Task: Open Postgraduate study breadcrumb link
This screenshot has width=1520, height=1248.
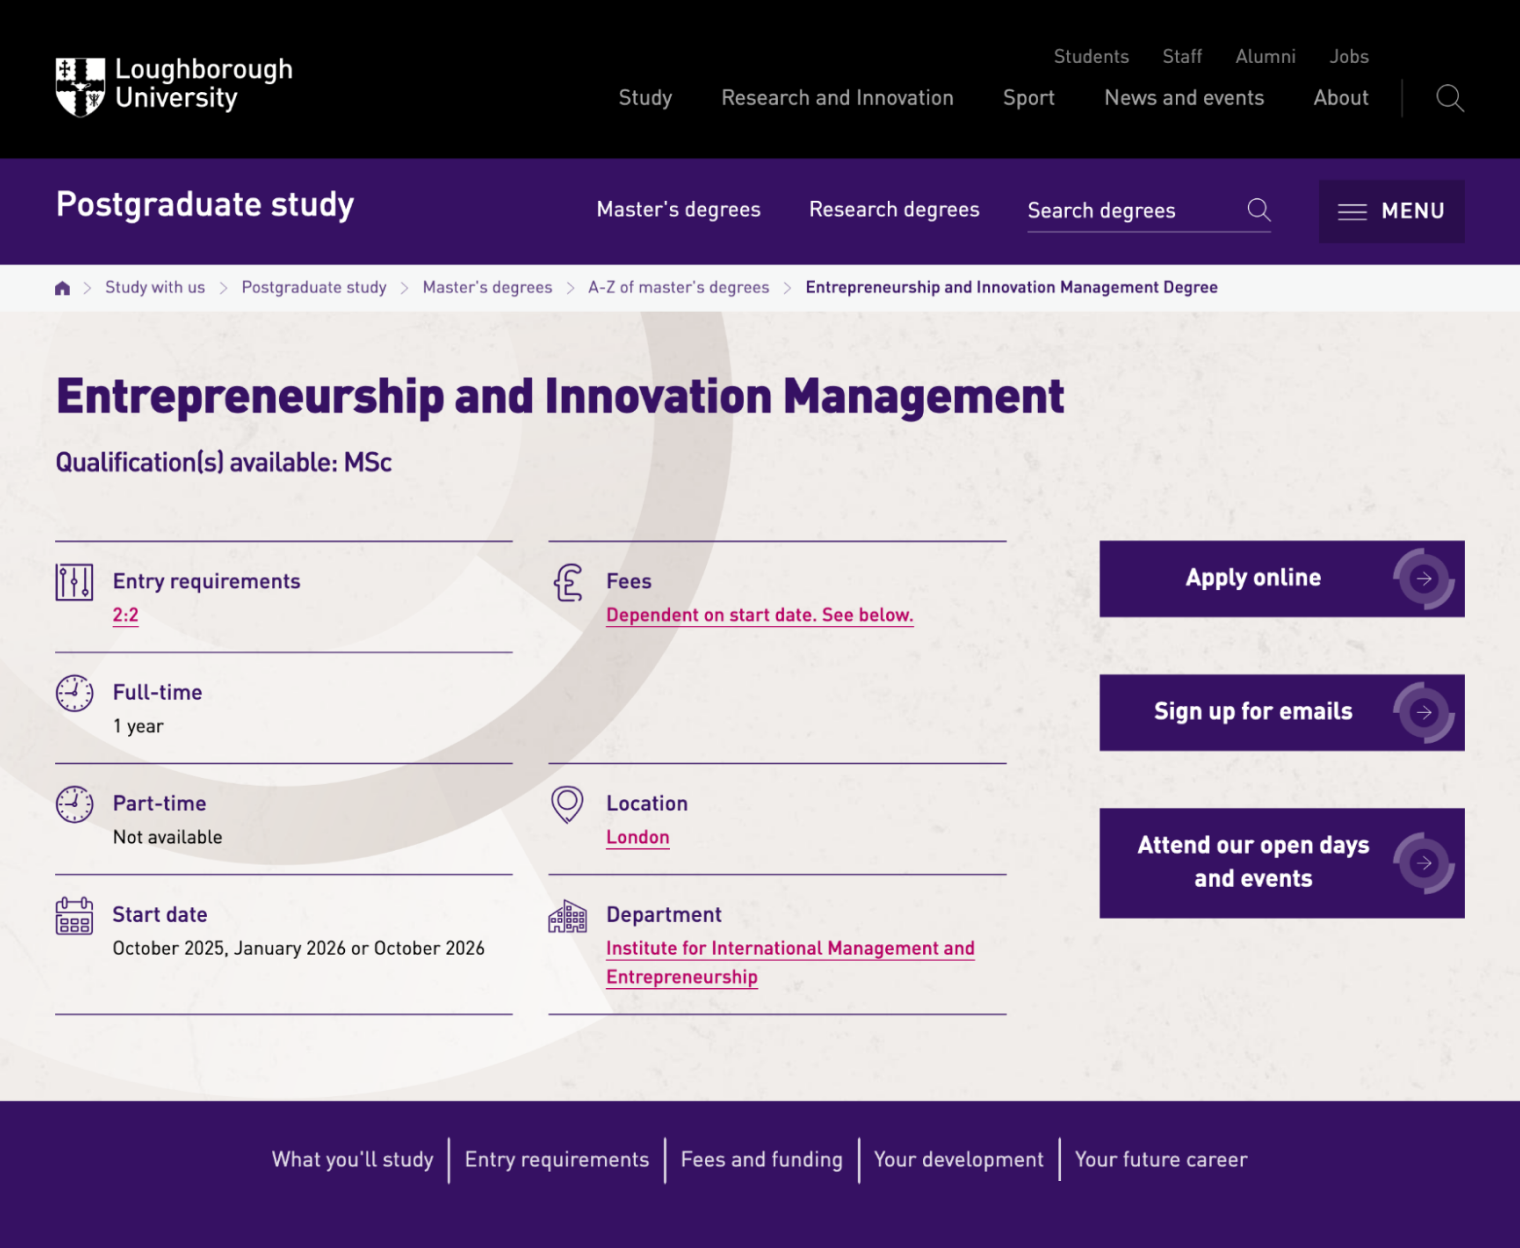Action: [314, 288]
